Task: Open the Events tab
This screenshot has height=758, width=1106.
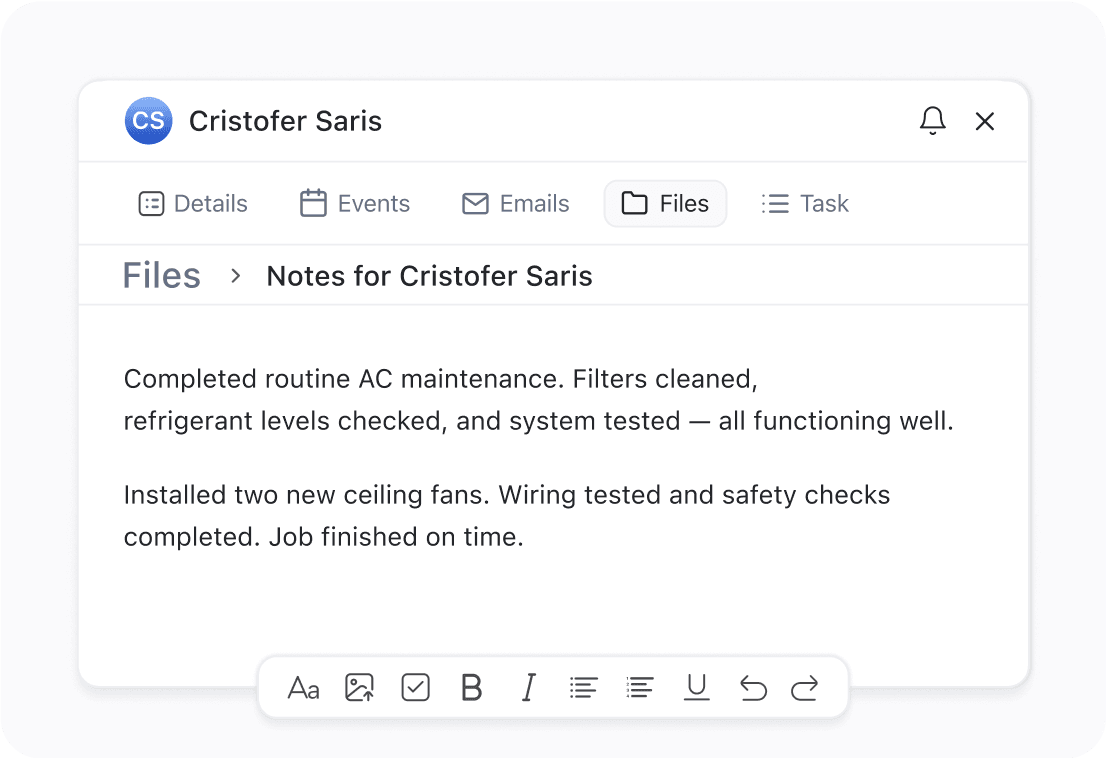Action: tap(355, 204)
